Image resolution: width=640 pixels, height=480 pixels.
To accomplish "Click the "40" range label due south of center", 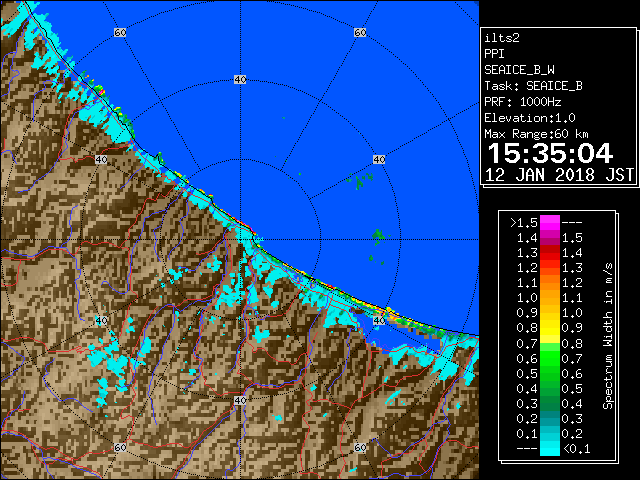I will [x=240, y=400].
